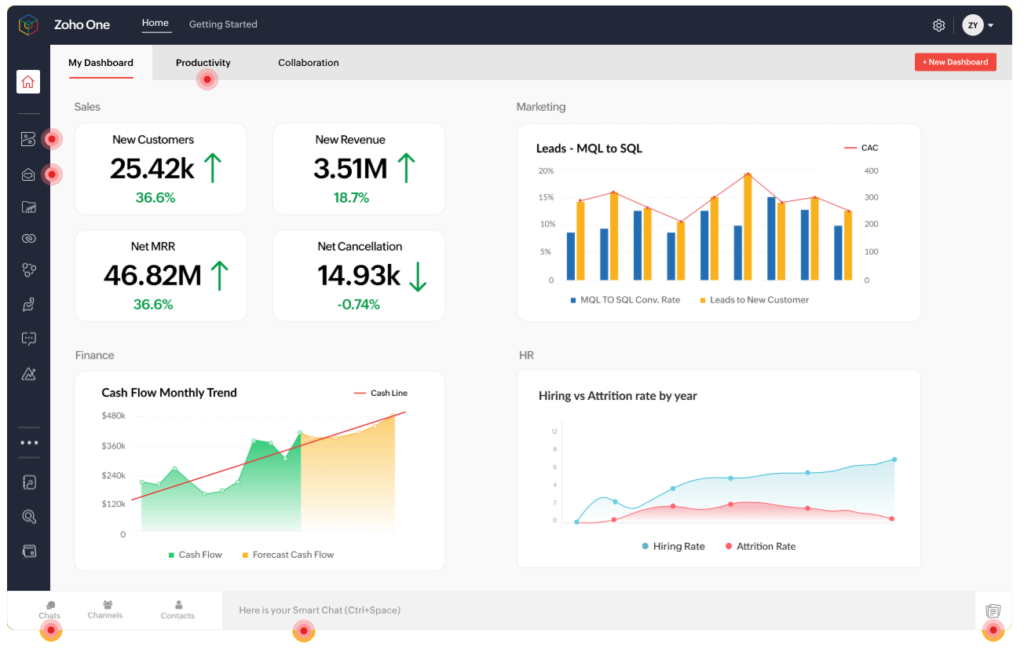Click the New Dashboard button
The height and width of the screenshot is (656, 1024).
[954, 61]
